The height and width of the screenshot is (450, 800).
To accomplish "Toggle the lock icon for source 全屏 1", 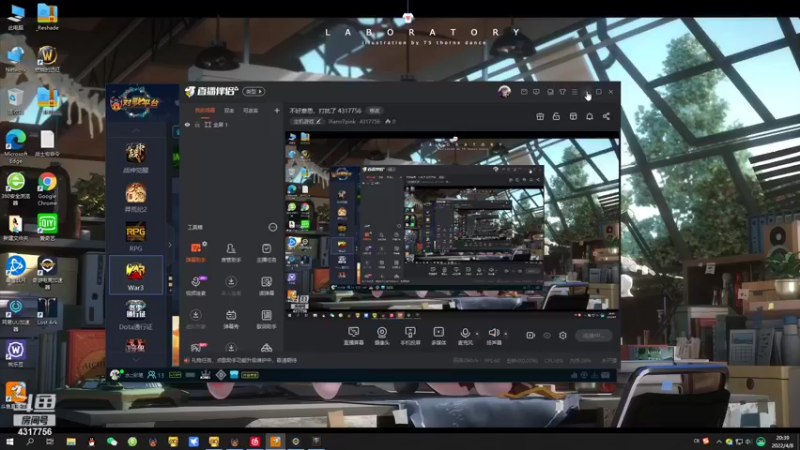I will coord(197,124).
